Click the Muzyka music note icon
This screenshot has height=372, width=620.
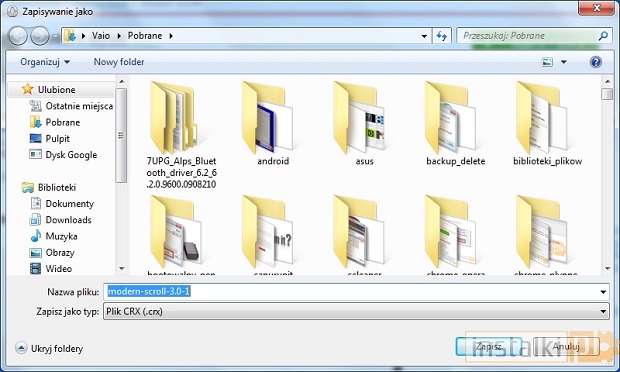(36, 236)
